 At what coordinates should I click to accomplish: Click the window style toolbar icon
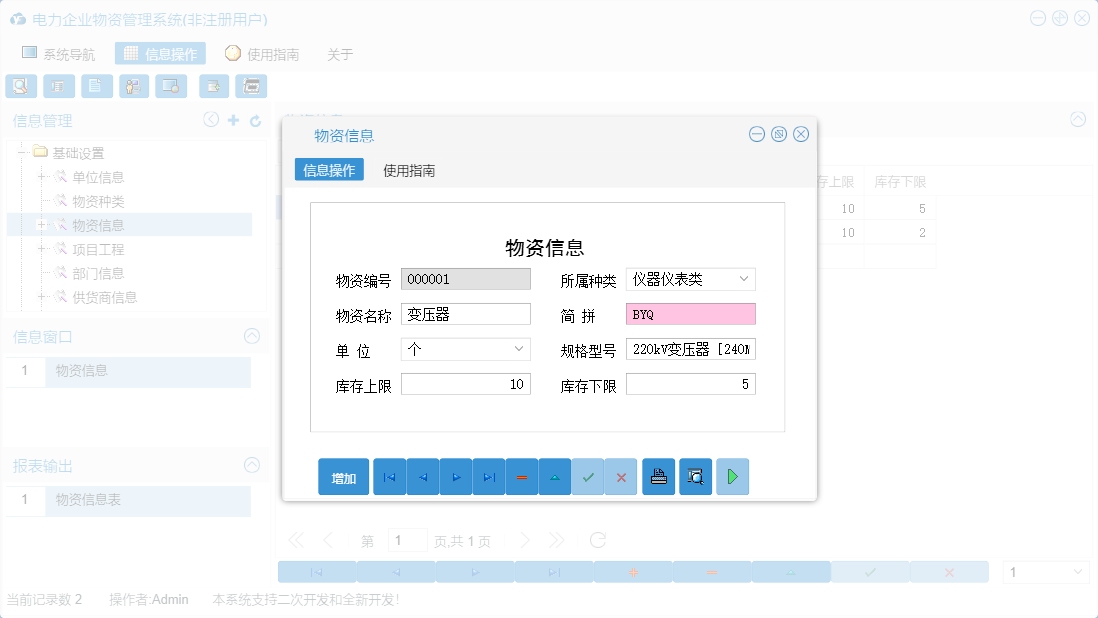[170, 86]
